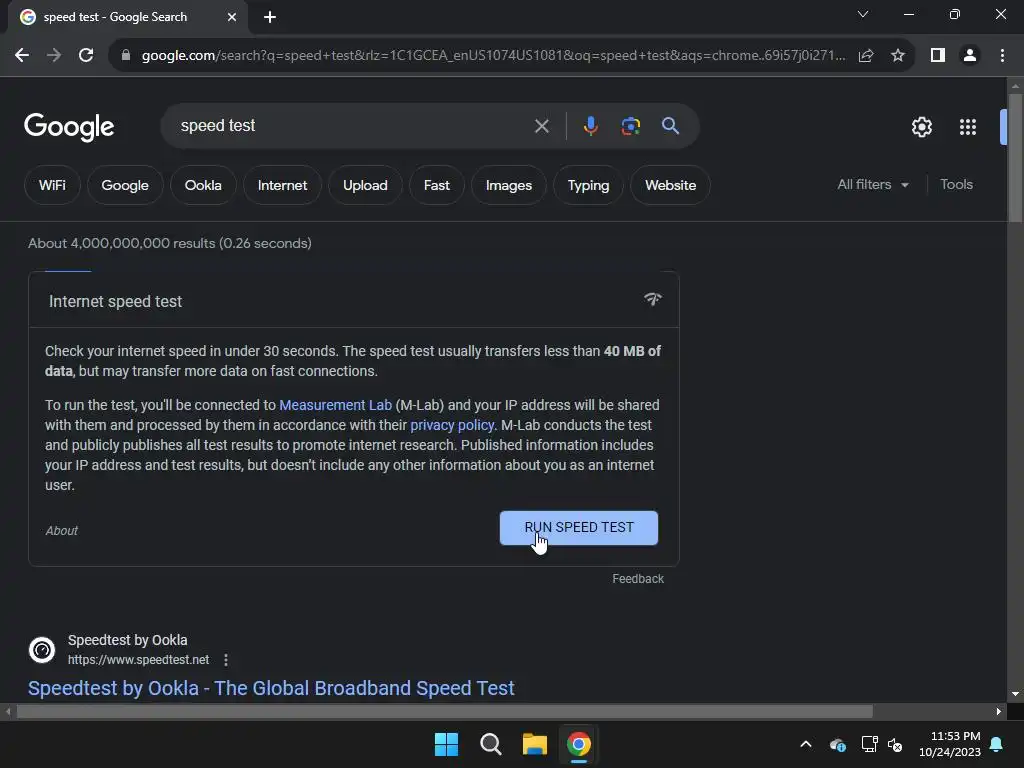Click the muted volume tray icon
This screenshot has height=768, width=1024.
coord(895,744)
